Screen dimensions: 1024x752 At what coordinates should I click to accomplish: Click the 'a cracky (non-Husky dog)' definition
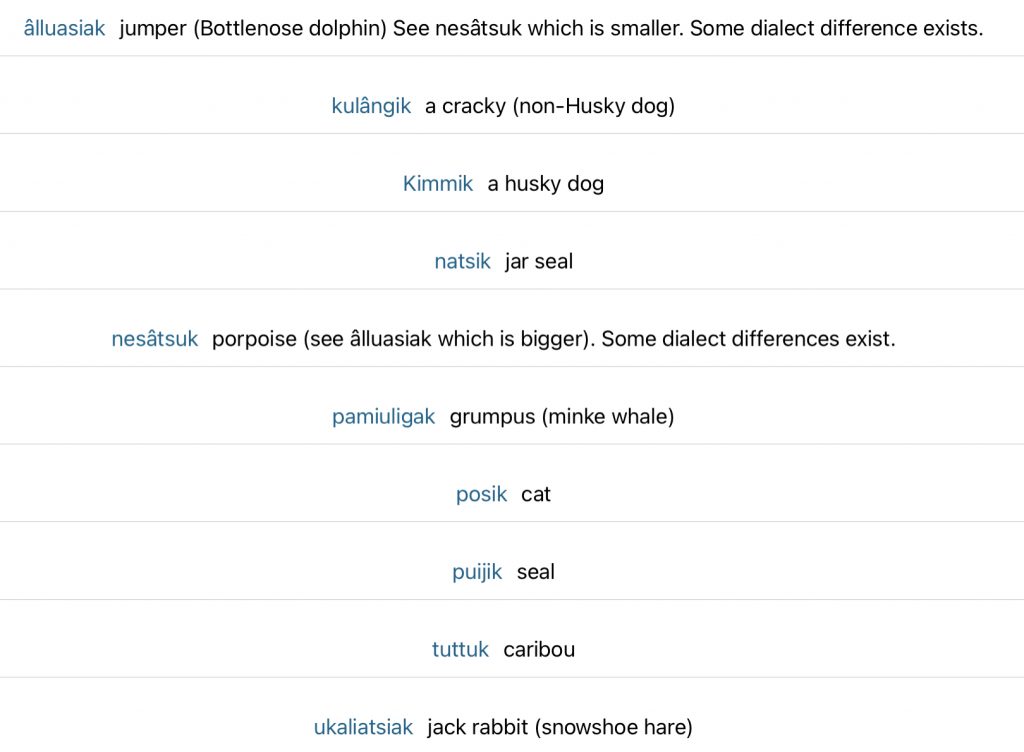(x=550, y=106)
